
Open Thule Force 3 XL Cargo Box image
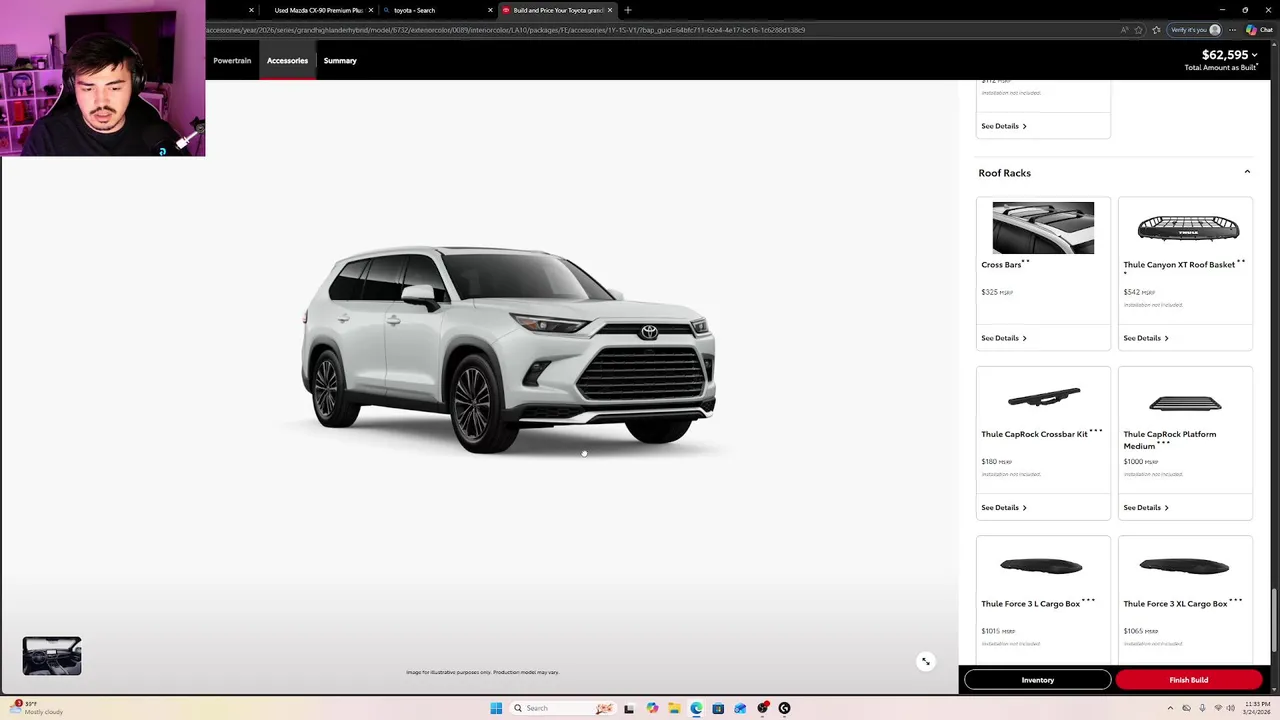click(x=1185, y=566)
